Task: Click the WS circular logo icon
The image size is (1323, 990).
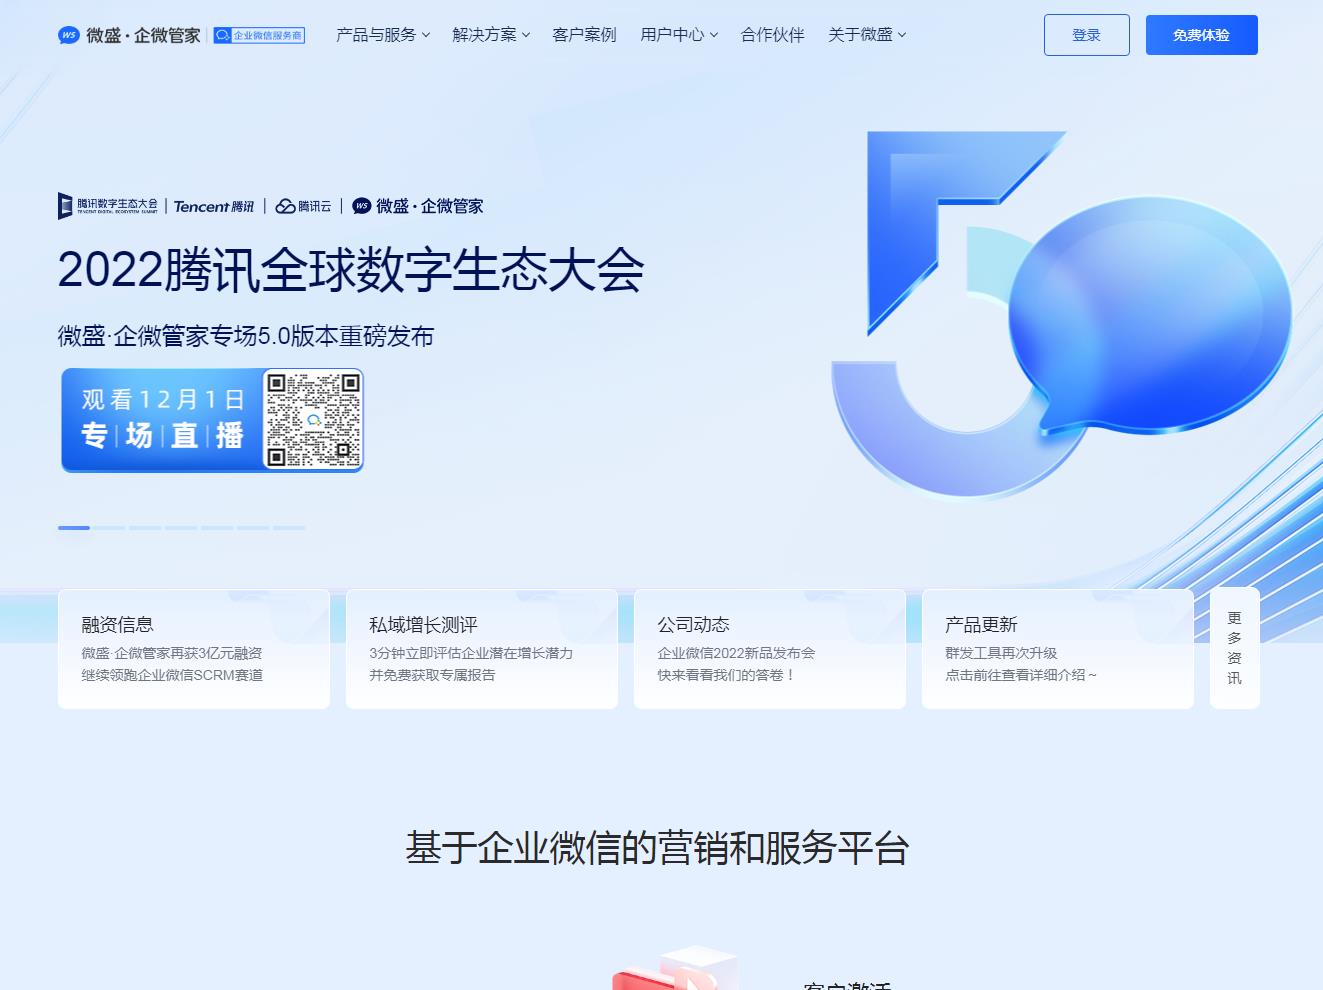Action: (x=68, y=34)
